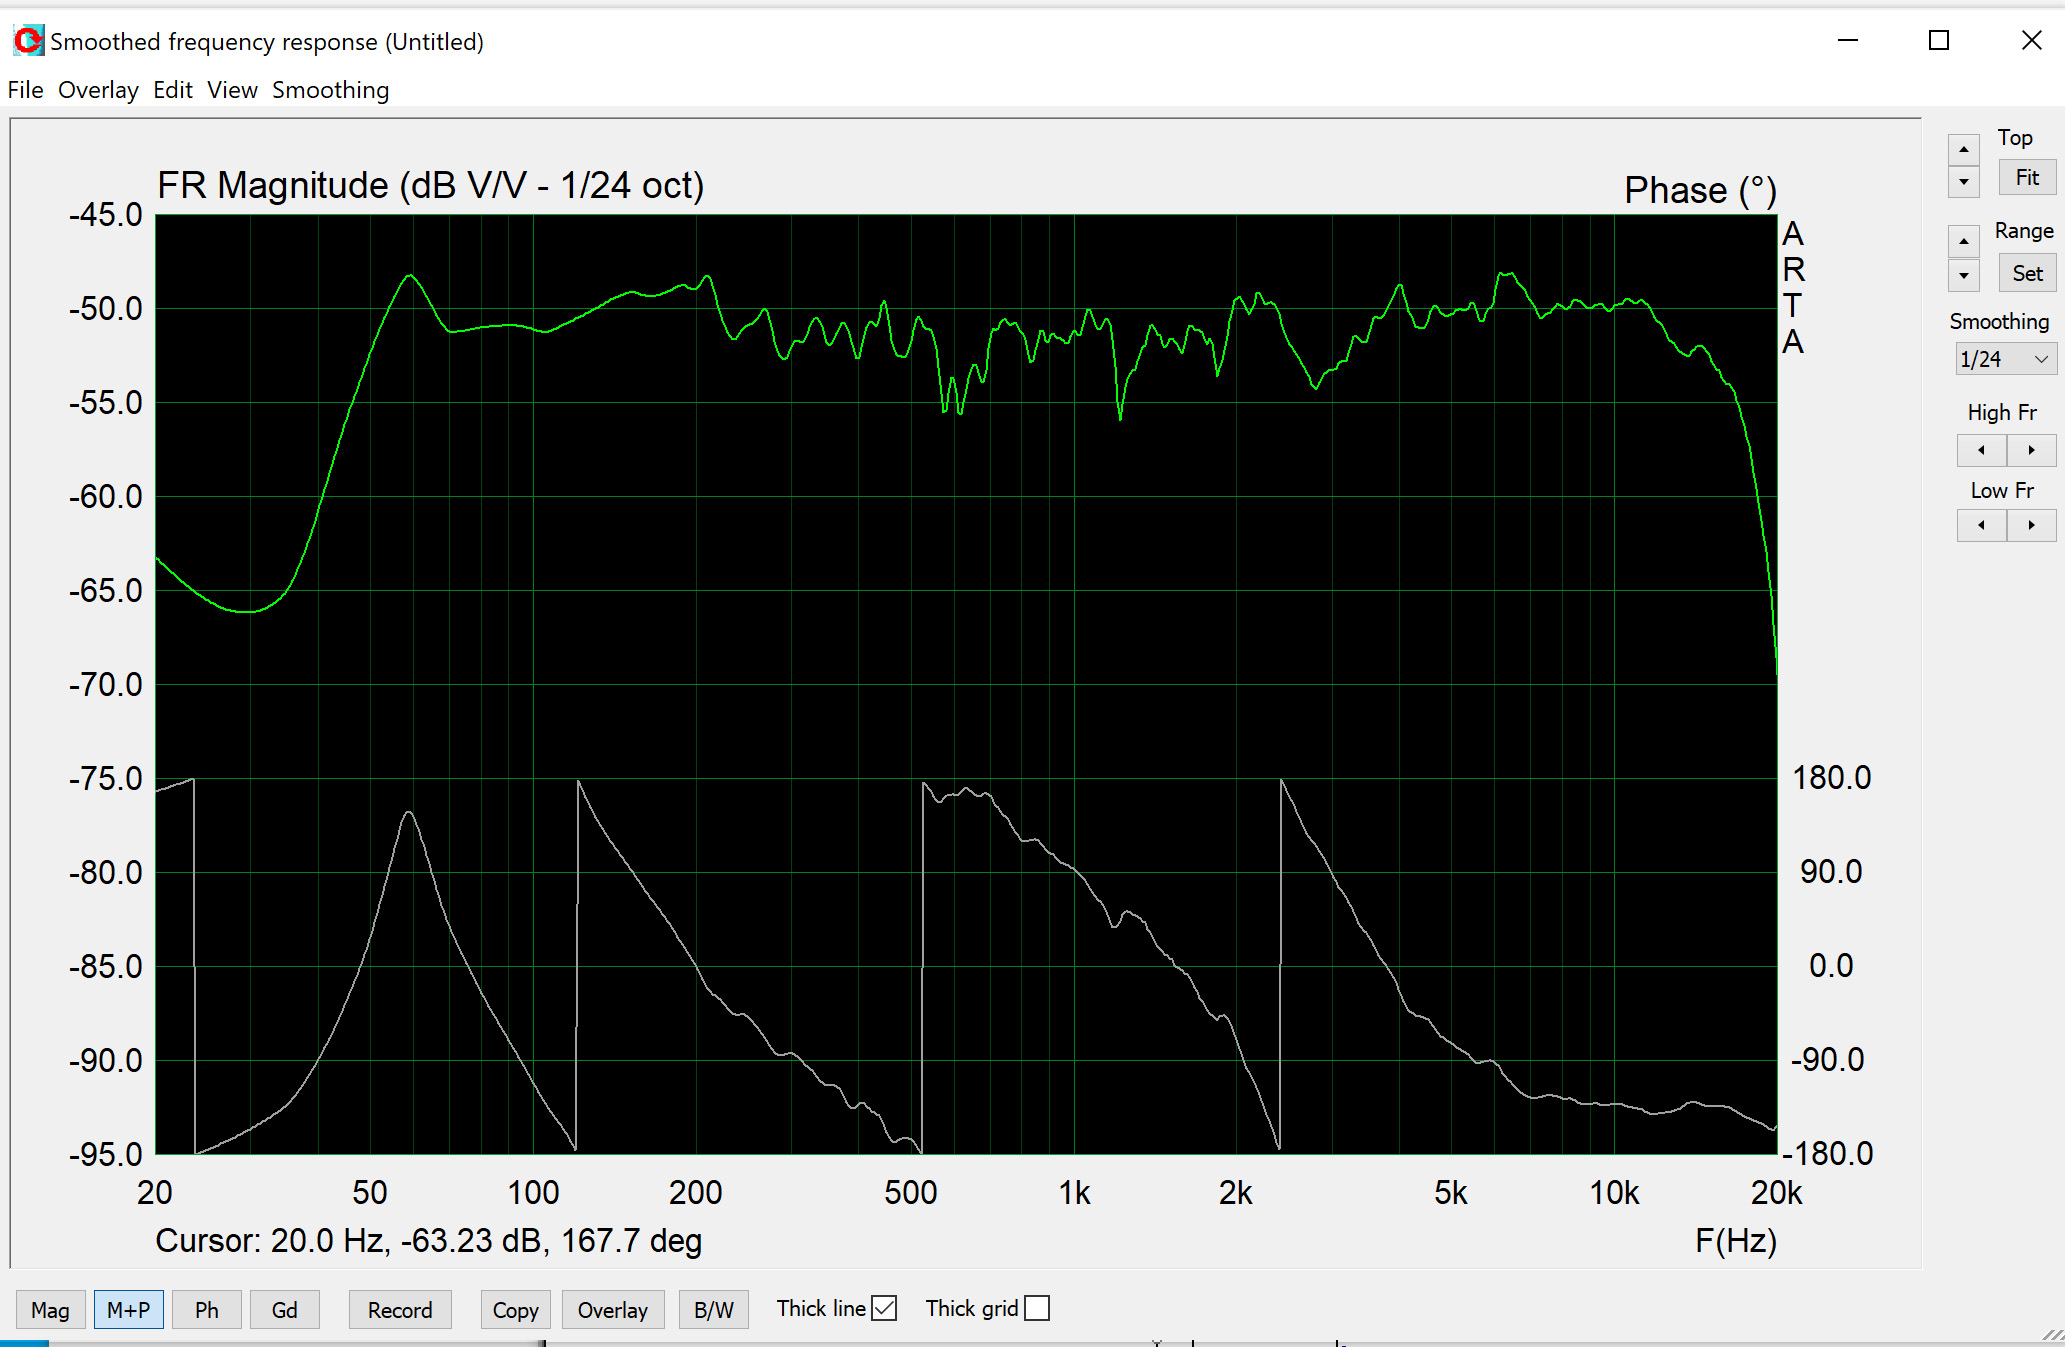Click the -45.0 dB top axis label
The image size is (2065, 1347).
(106, 215)
